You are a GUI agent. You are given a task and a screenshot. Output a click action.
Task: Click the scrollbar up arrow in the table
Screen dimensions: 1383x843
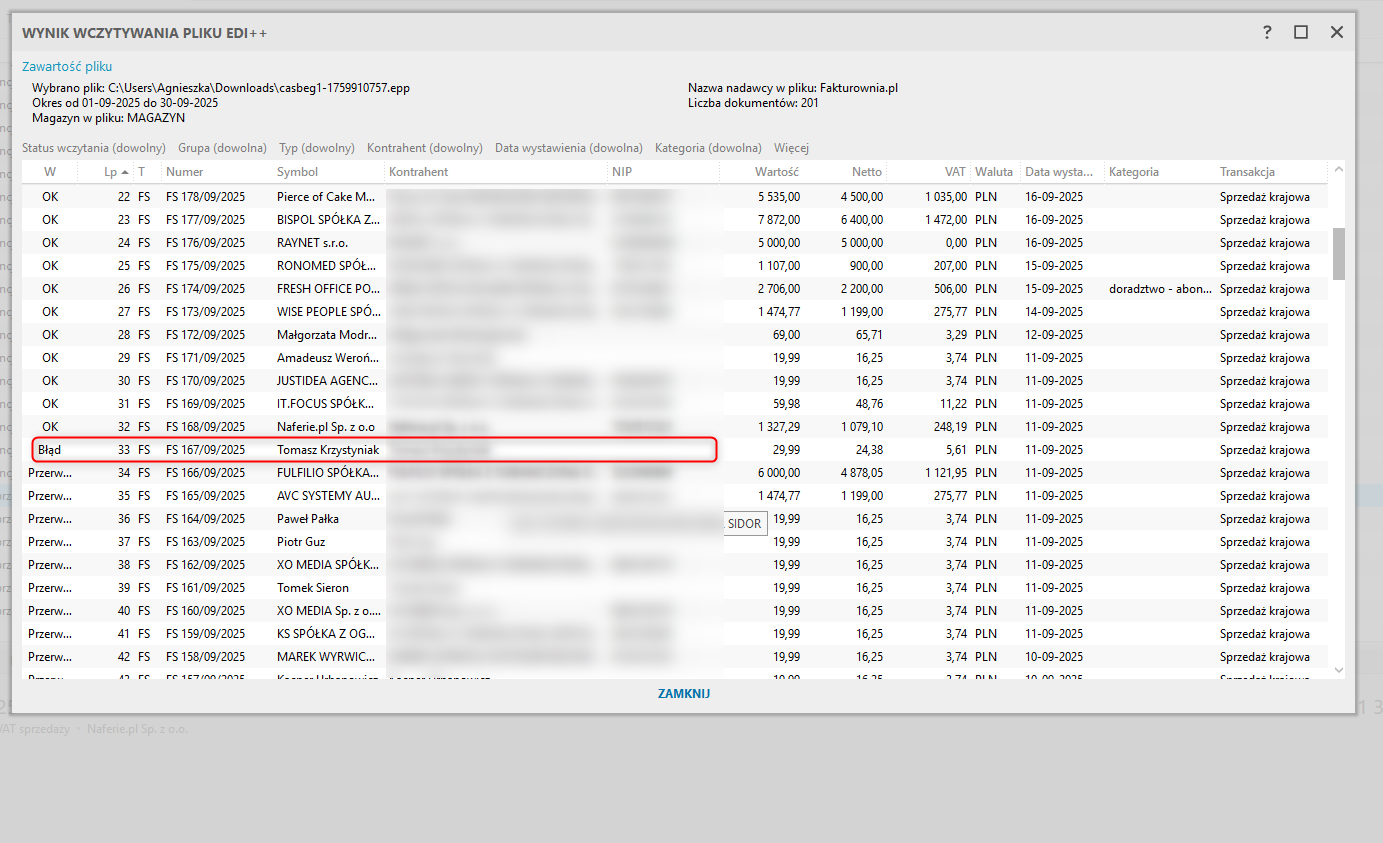[x=1338, y=170]
